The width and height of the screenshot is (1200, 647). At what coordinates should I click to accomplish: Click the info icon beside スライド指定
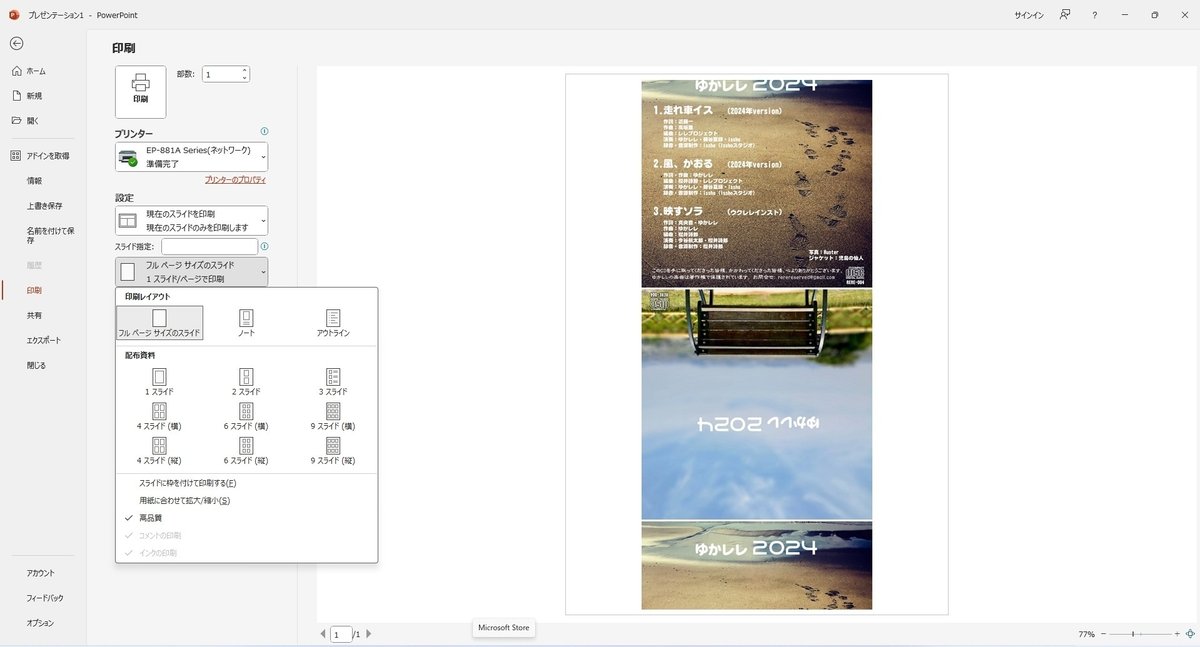click(264, 246)
